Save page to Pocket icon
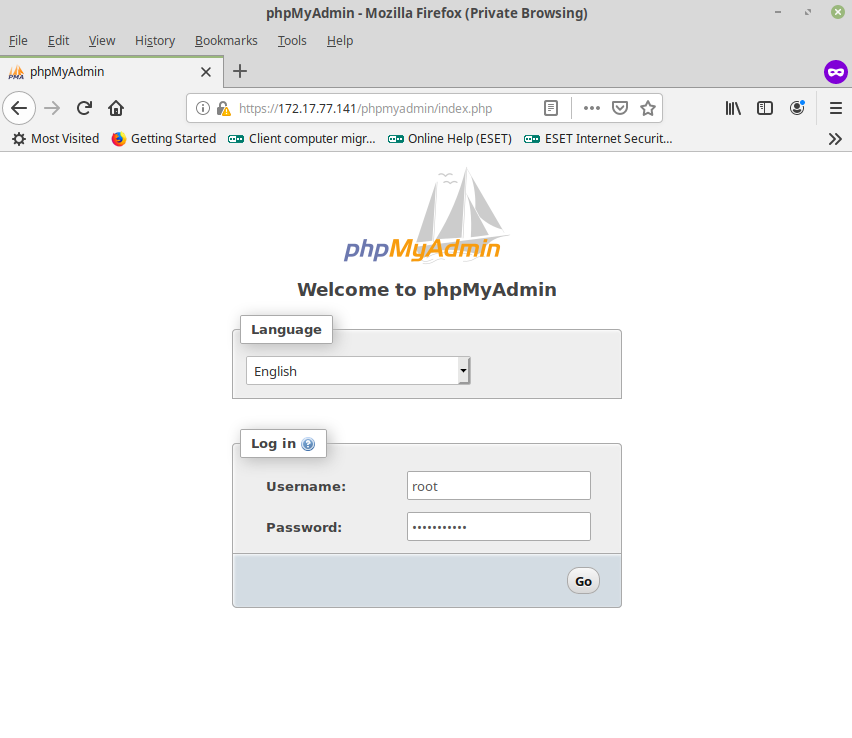852x738 pixels. point(620,109)
